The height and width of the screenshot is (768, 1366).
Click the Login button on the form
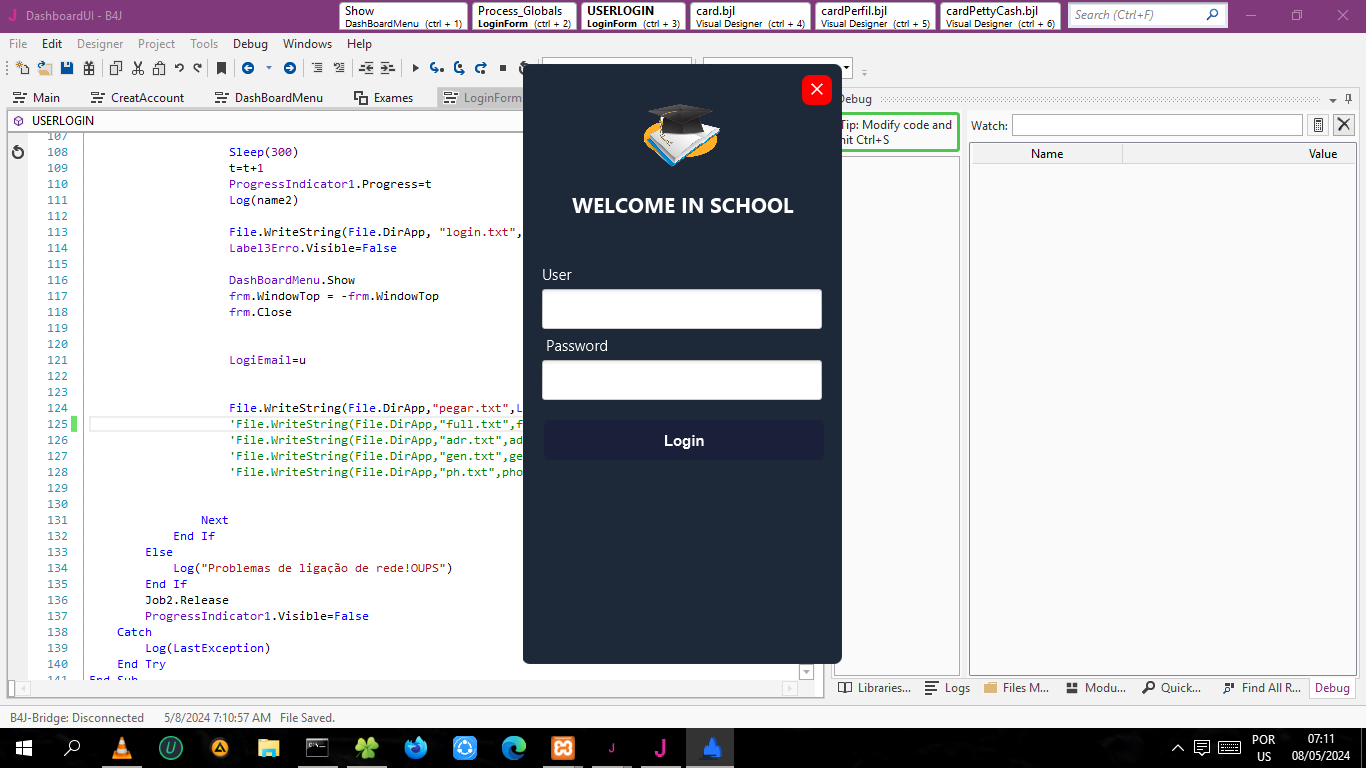(x=684, y=441)
